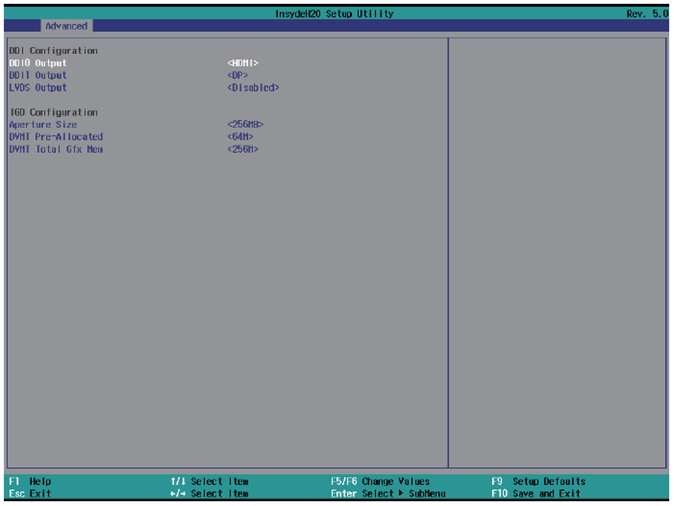This screenshot has width=674, height=506.
Task: Click the InsydeH20 Setup Utility title
Action: 334,14
